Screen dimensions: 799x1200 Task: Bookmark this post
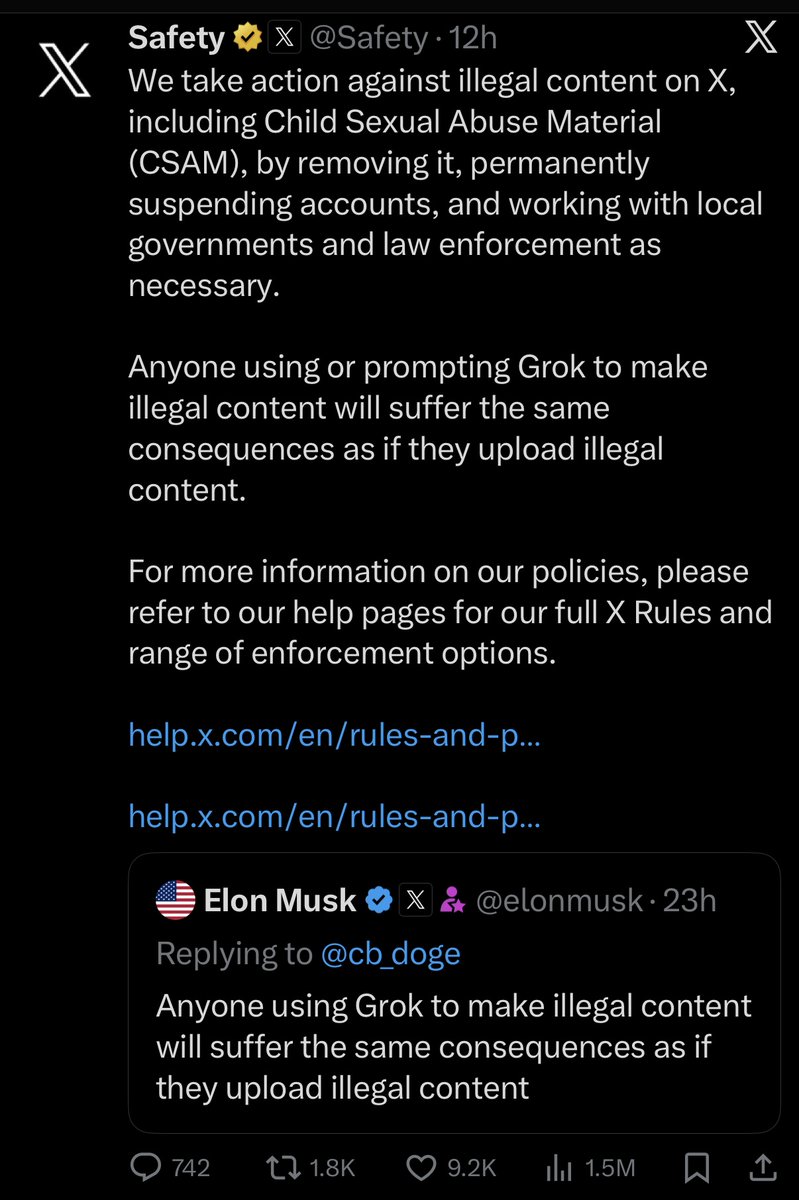coord(698,1166)
